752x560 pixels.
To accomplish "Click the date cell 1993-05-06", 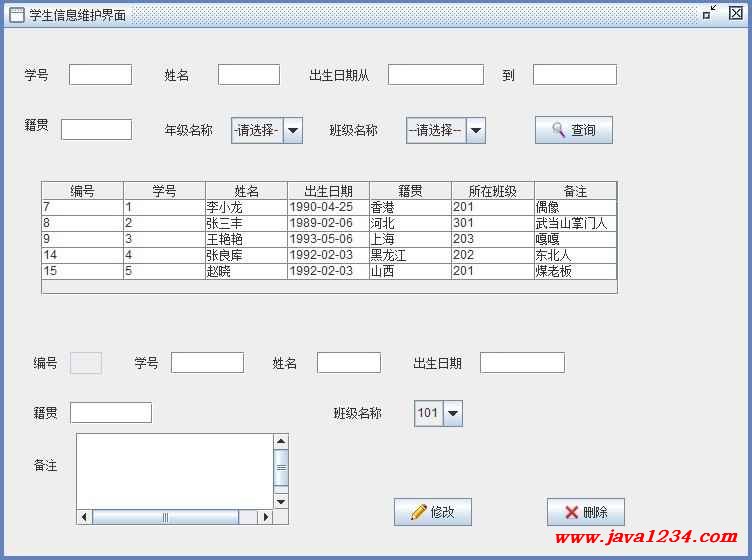I will click(x=329, y=239).
